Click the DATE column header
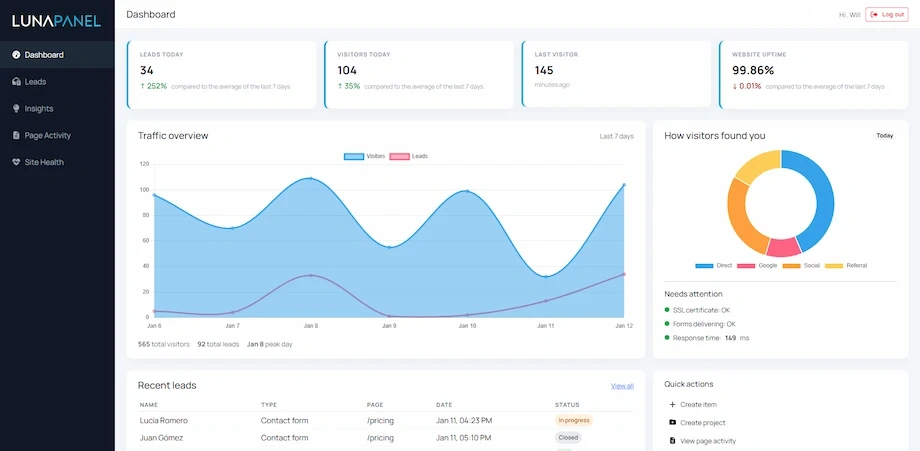This screenshot has height=451, width=920. pos(445,405)
